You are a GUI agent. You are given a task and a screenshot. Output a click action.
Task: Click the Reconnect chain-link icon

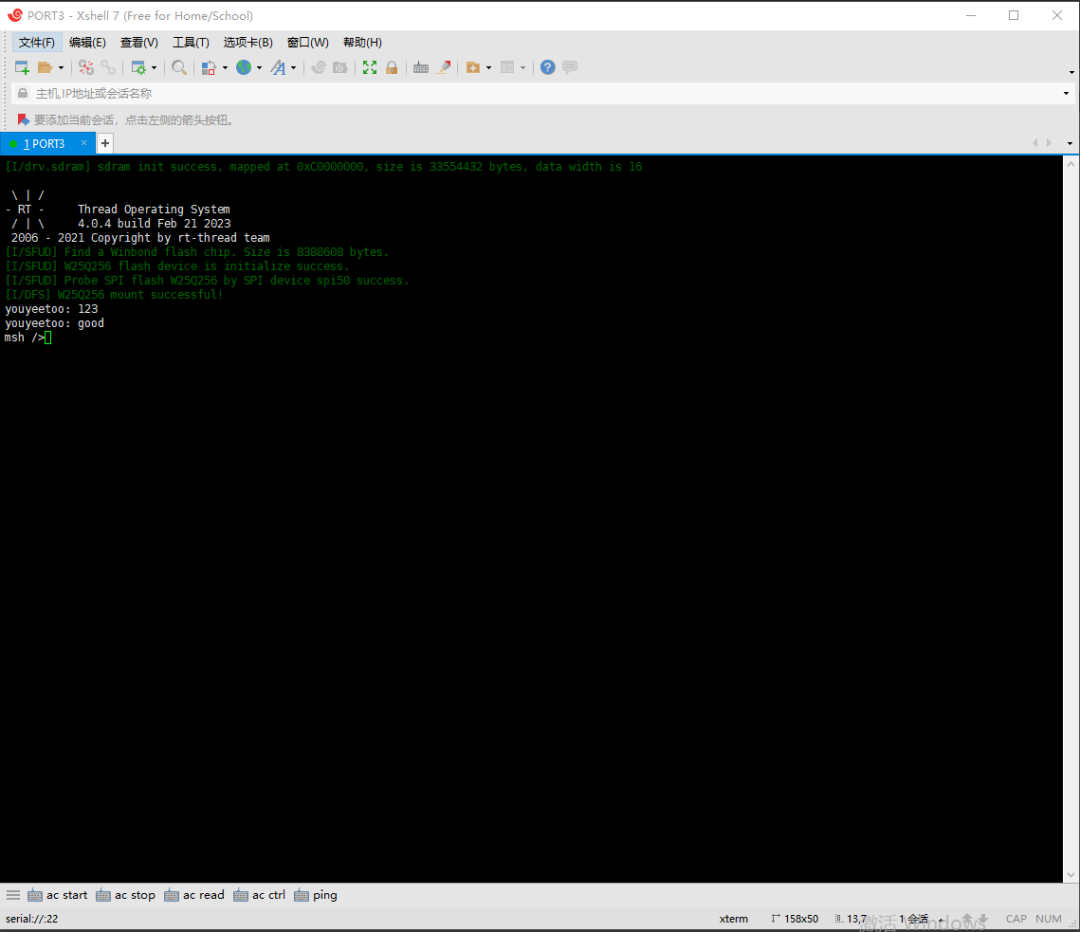pyautogui.click(x=108, y=68)
